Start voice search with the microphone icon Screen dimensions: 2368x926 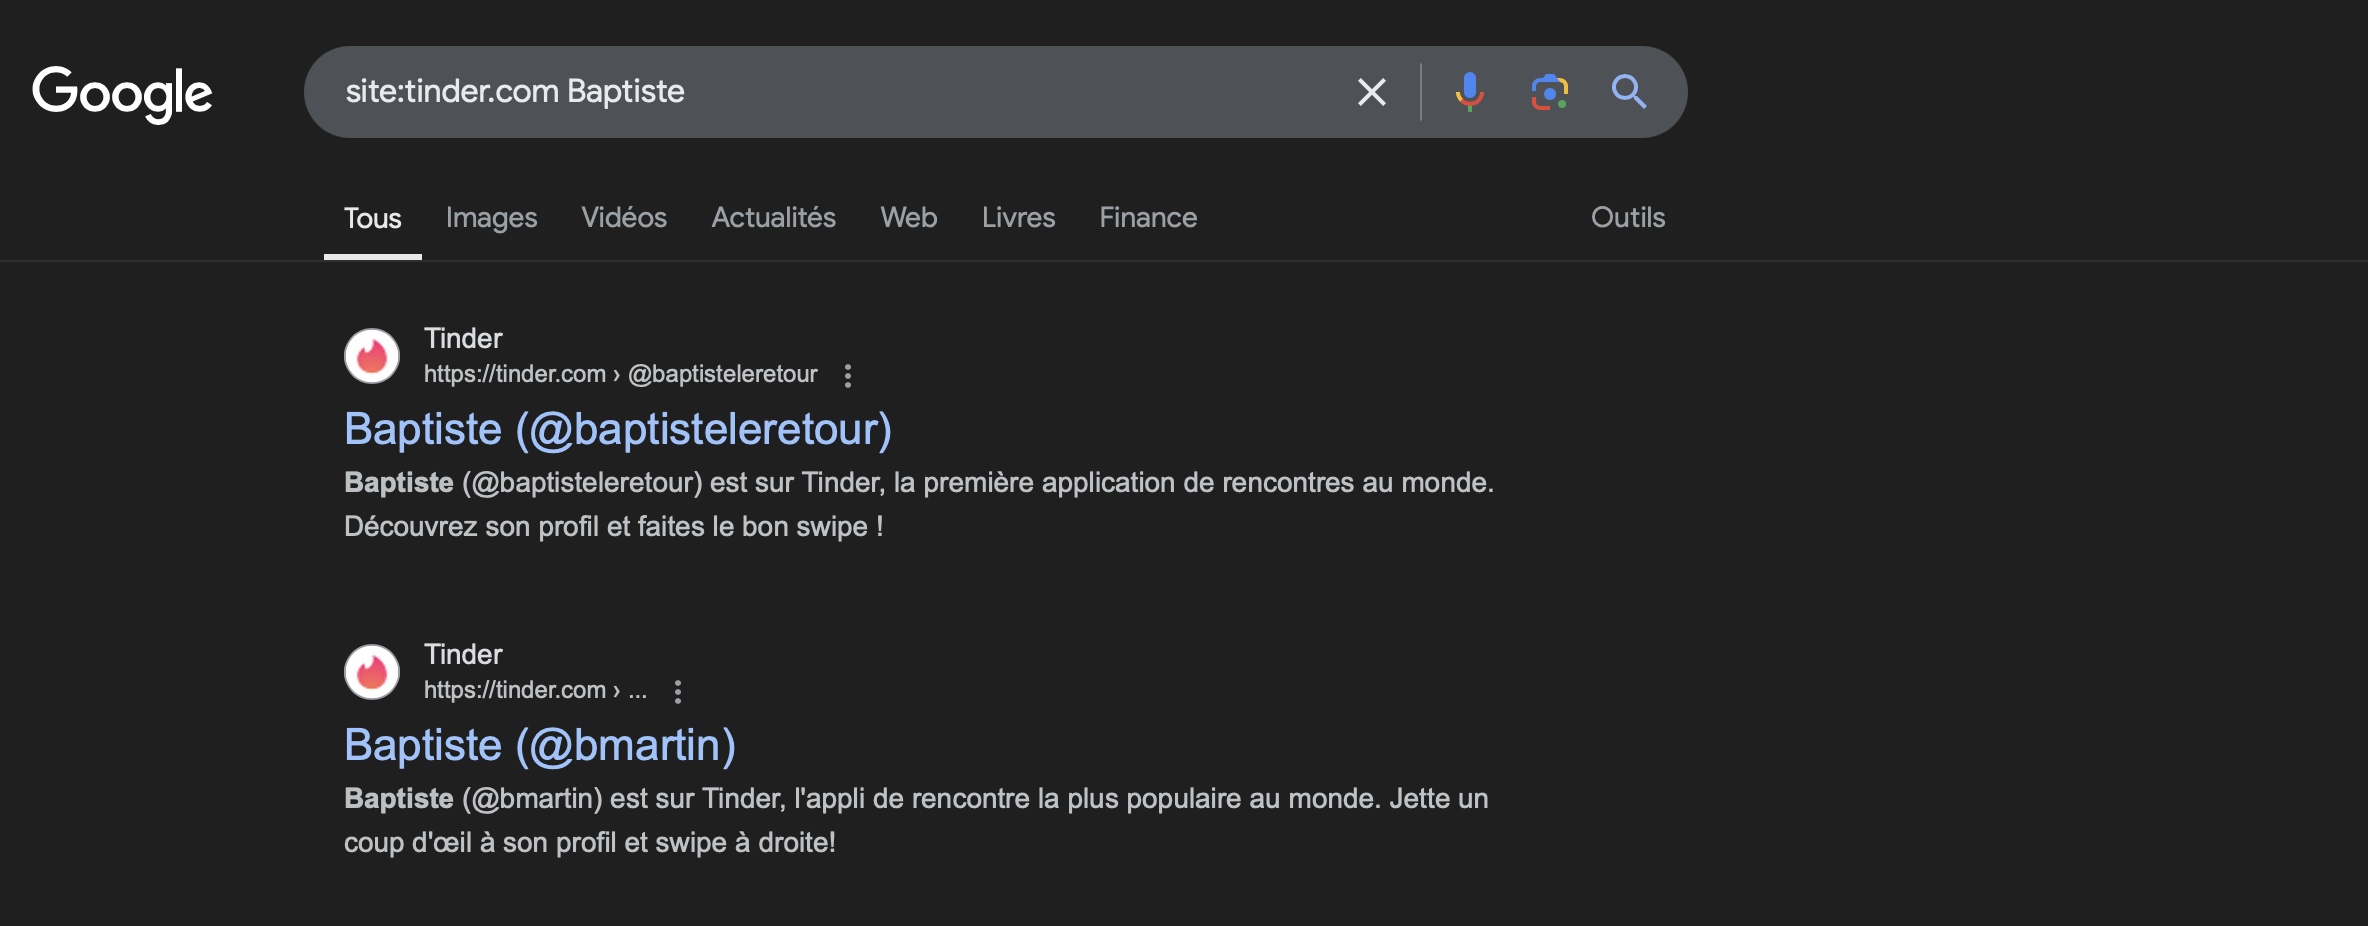coord(1469,92)
